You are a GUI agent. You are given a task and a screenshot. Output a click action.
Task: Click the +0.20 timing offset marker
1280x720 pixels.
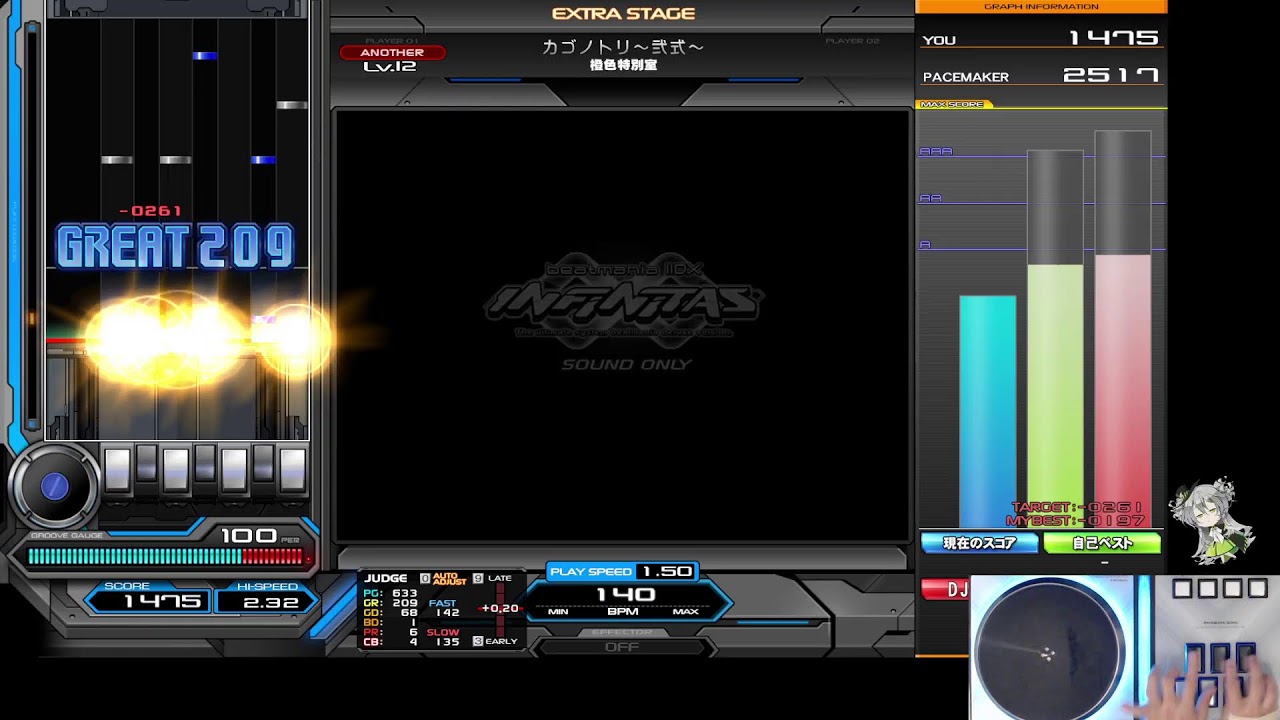500,608
